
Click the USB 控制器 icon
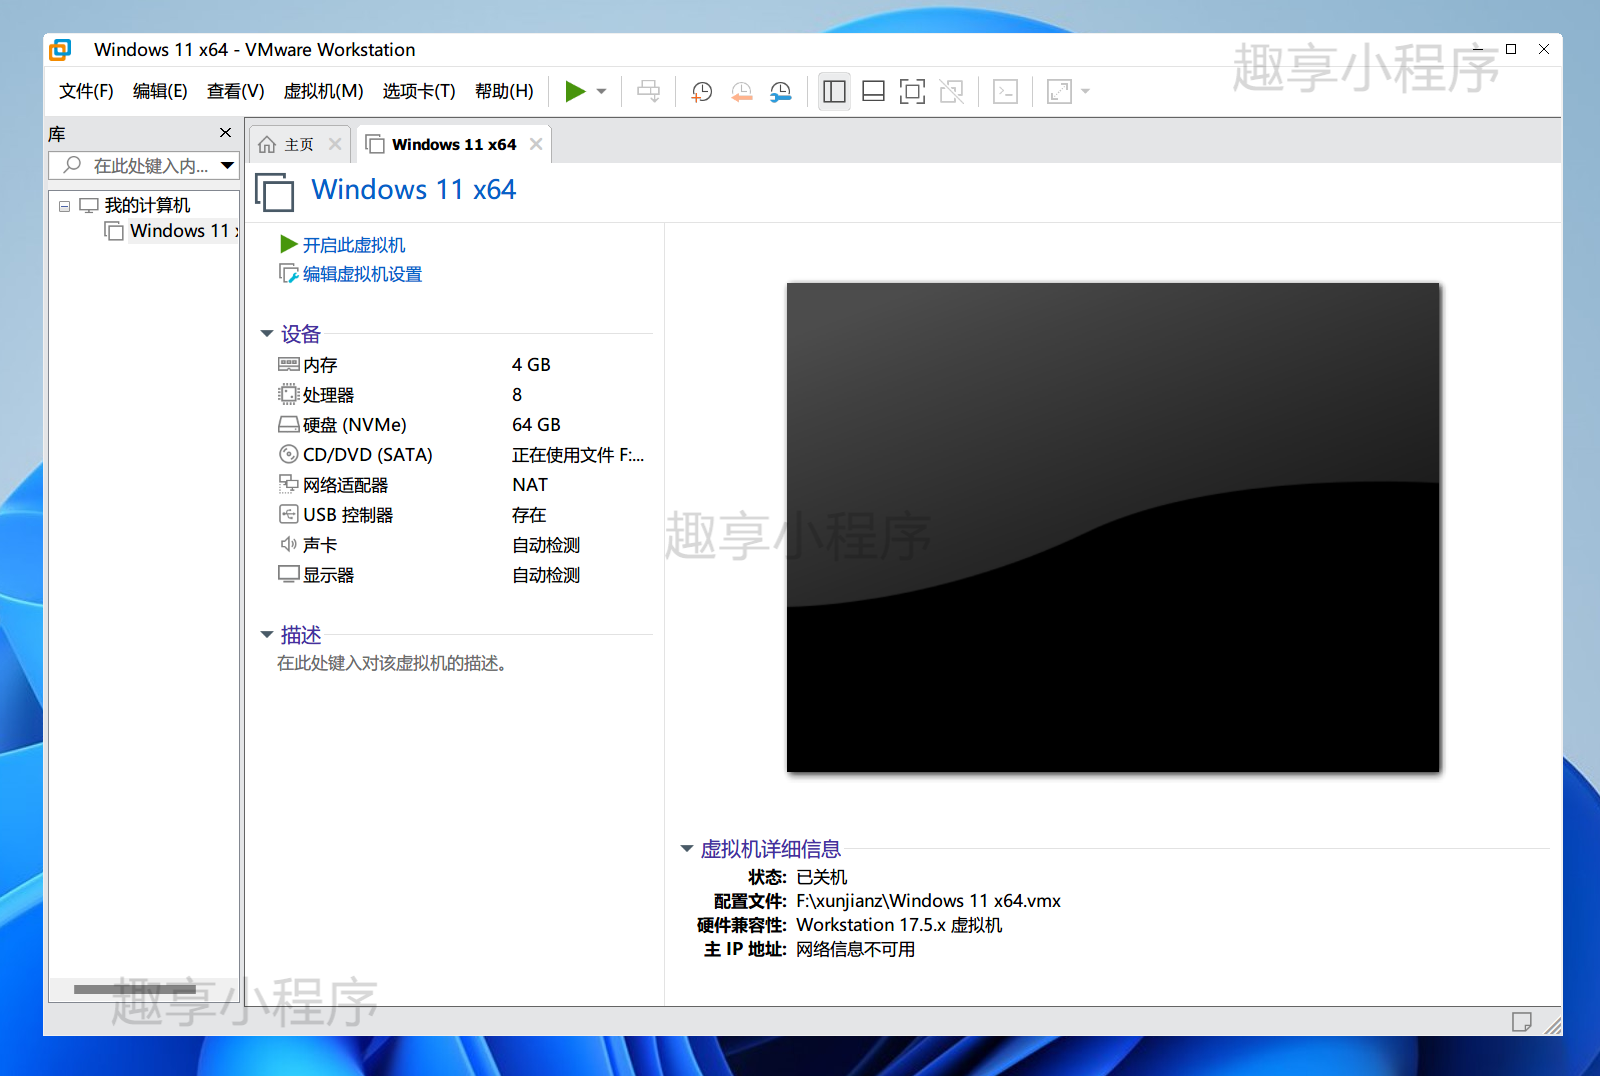tap(289, 515)
